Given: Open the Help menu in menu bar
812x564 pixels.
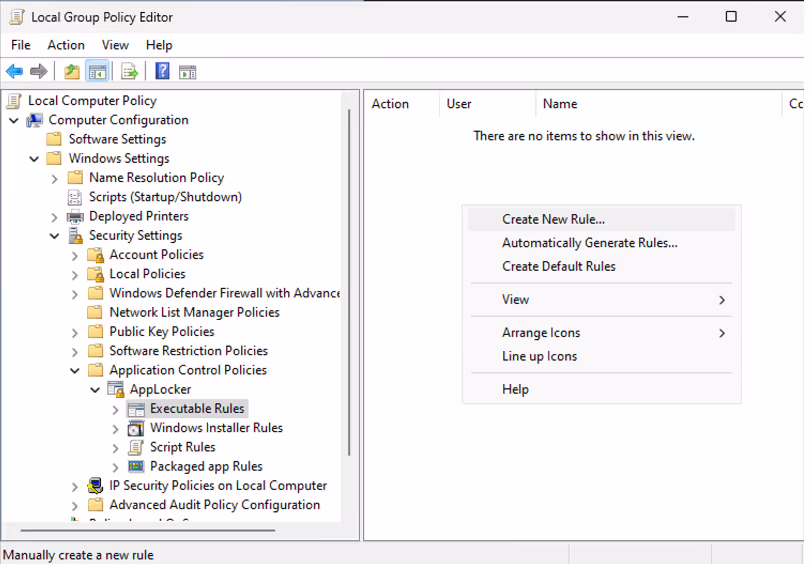Looking at the screenshot, I should point(159,45).
